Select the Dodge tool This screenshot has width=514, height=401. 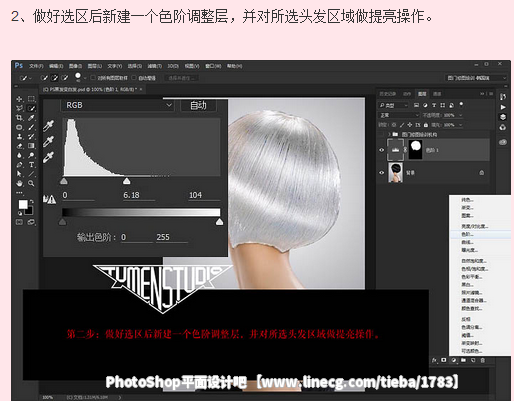coord(31,155)
